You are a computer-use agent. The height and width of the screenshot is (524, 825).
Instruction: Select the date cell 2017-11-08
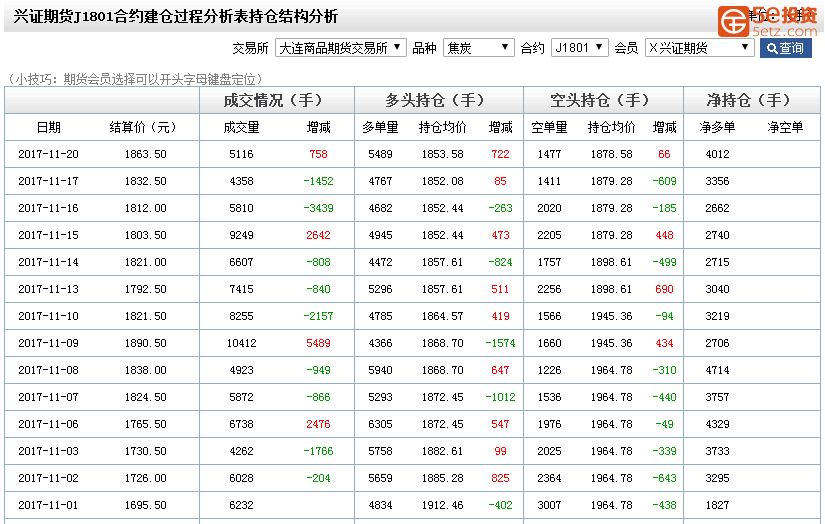(x=48, y=370)
